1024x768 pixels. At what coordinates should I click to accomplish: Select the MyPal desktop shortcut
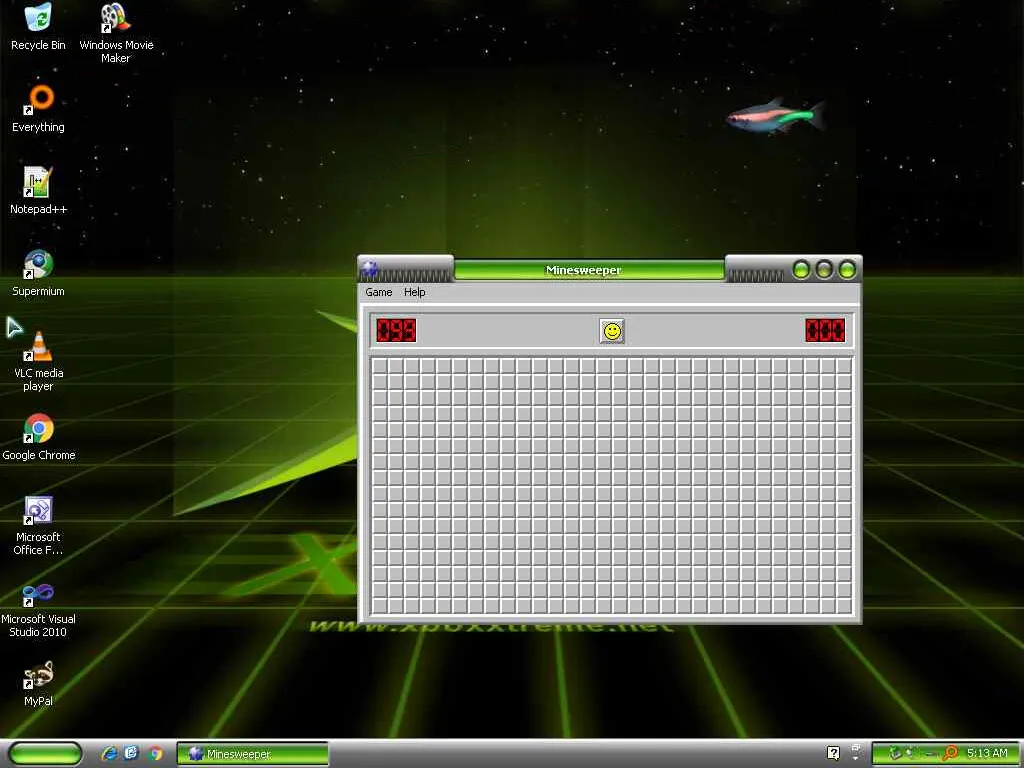click(38, 684)
